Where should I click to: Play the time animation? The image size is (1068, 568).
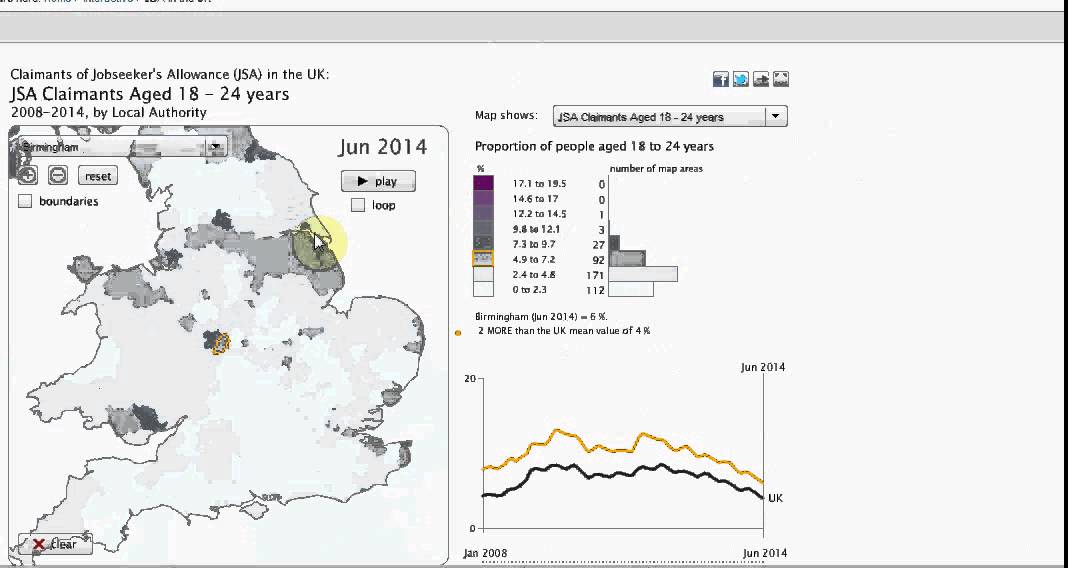pyautogui.click(x=378, y=181)
